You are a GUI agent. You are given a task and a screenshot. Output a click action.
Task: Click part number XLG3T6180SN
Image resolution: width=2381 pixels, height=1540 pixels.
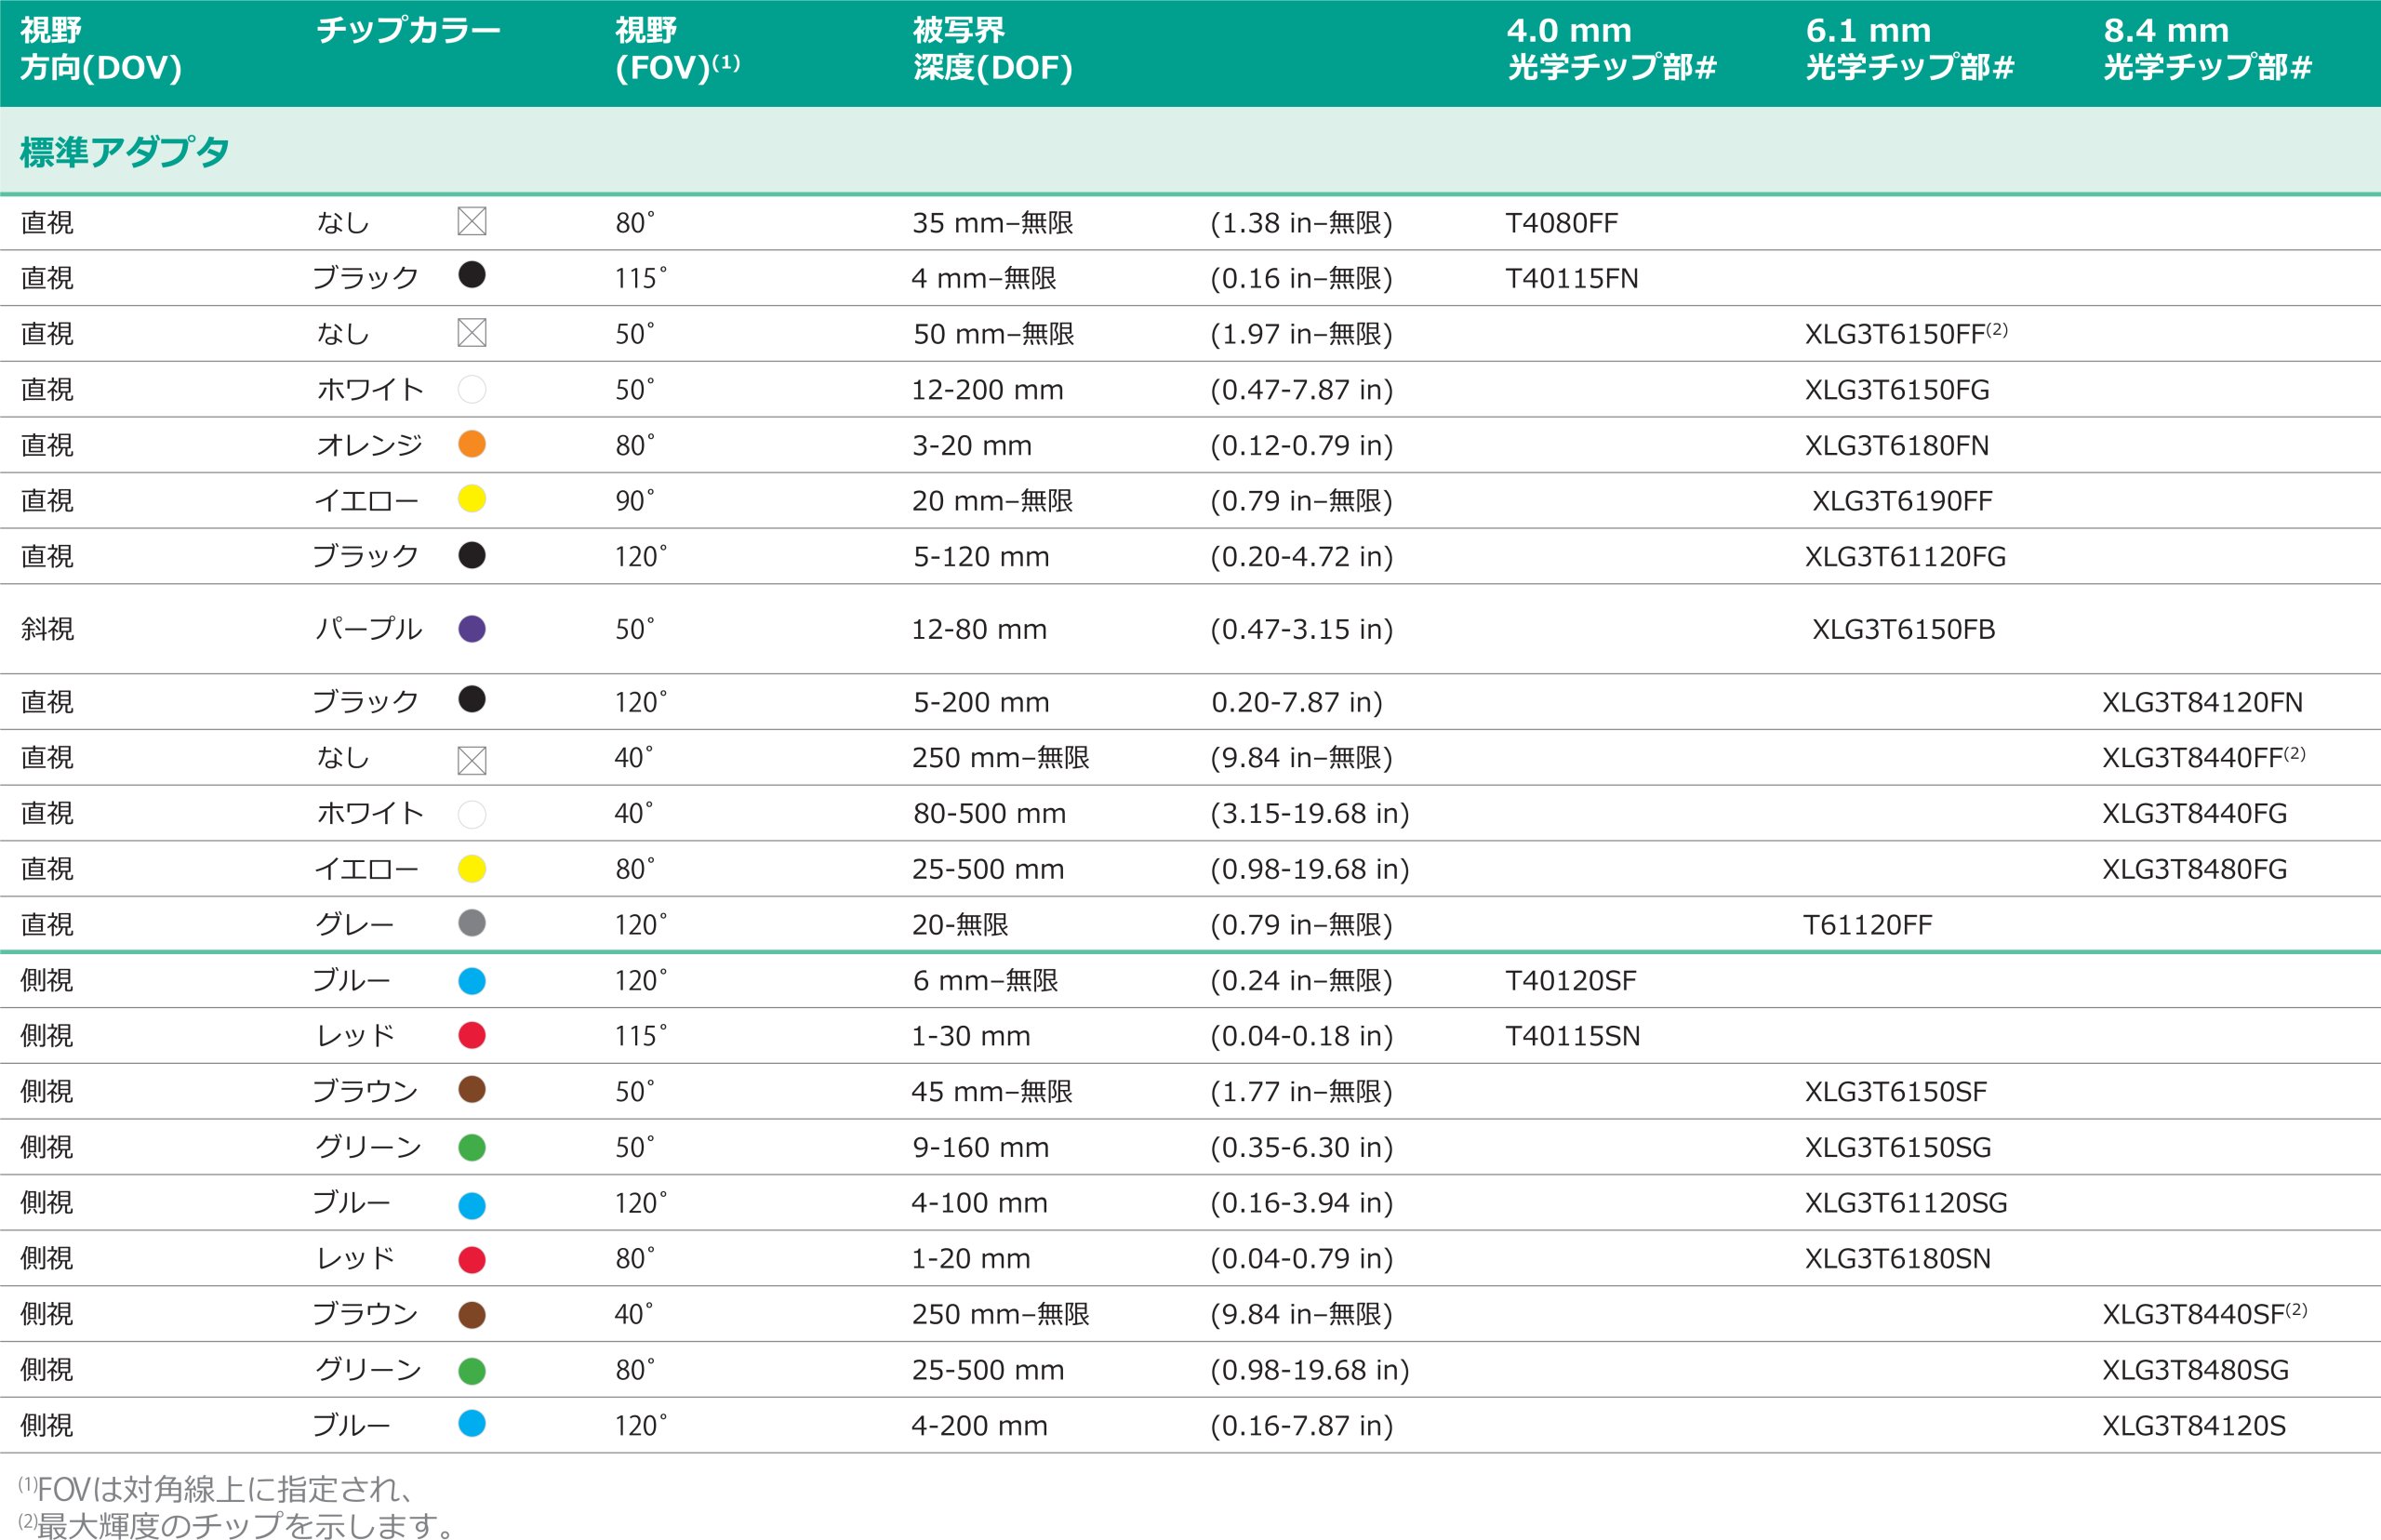[1897, 1259]
